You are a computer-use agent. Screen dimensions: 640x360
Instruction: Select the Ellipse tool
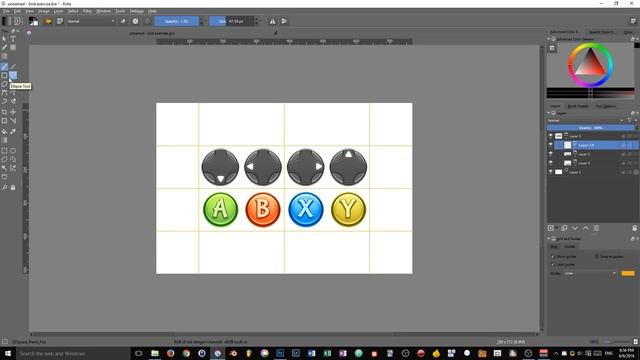pyautogui.click(x=13, y=76)
